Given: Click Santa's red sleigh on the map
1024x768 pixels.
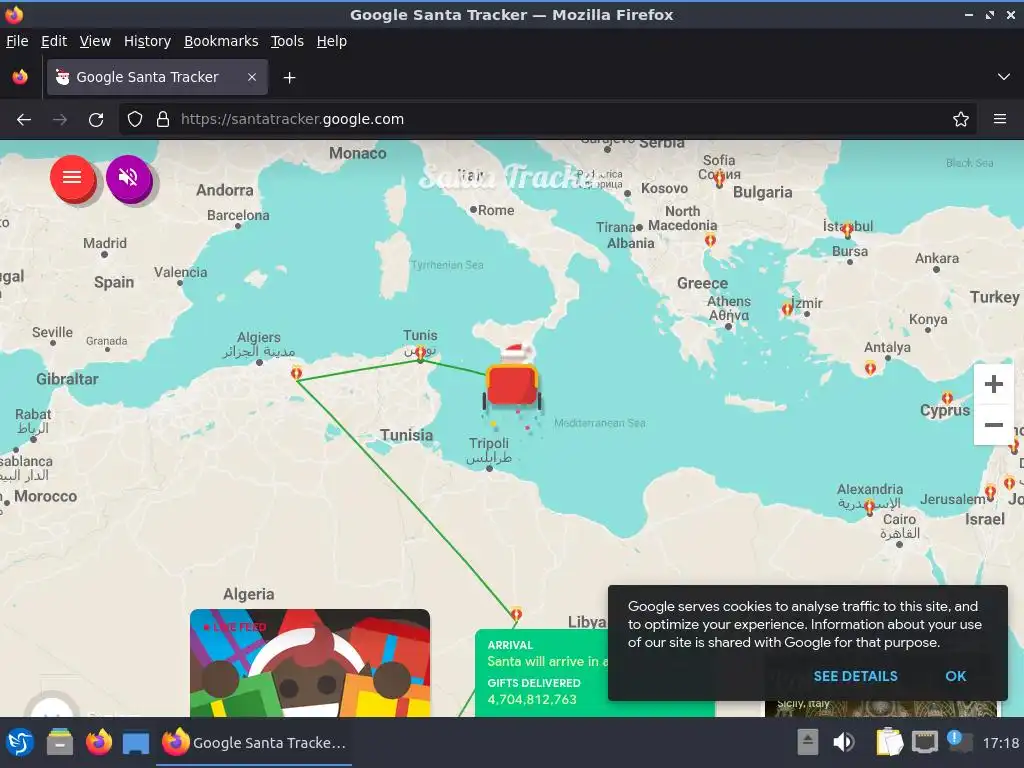Looking at the screenshot, I should click(512, 384).
